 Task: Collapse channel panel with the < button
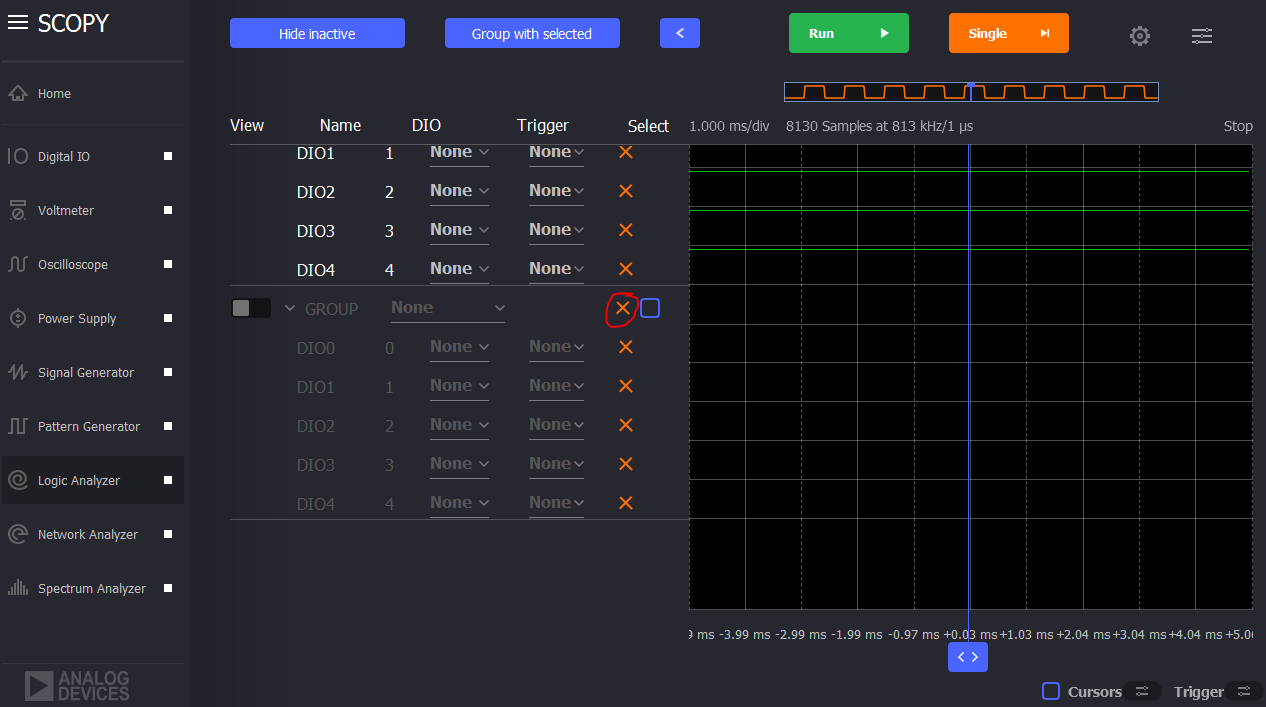point(680,33)
